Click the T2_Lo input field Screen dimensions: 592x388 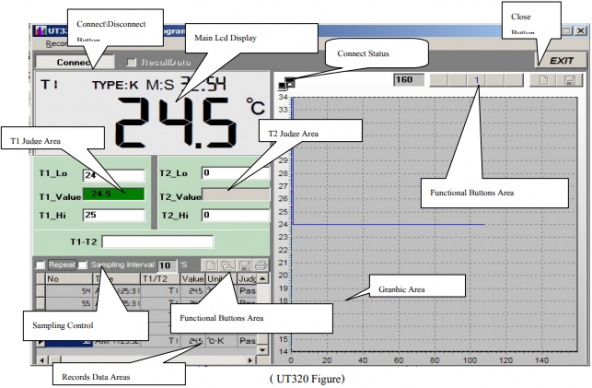[236, 173]
